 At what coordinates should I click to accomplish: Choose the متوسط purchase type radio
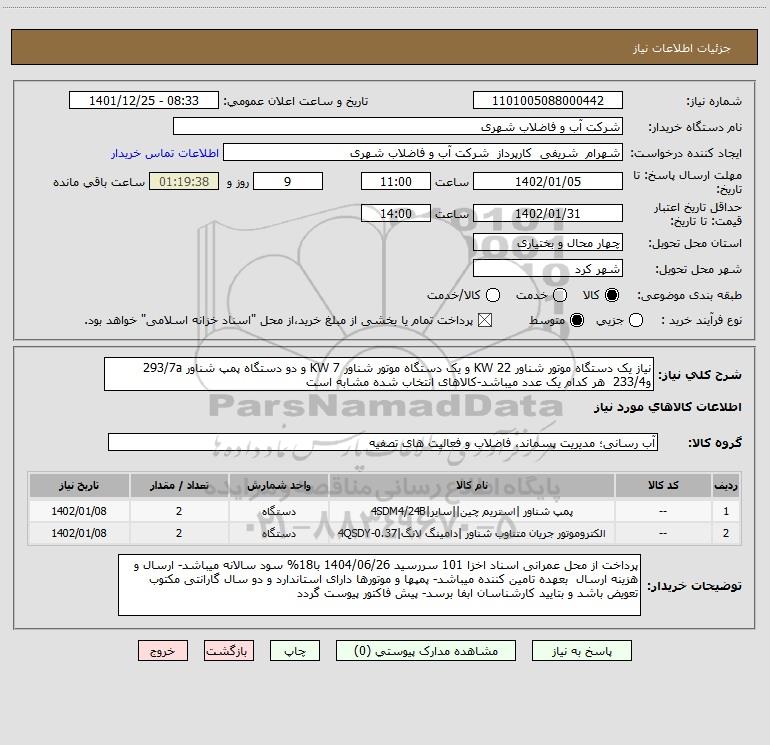click(577, 320)
